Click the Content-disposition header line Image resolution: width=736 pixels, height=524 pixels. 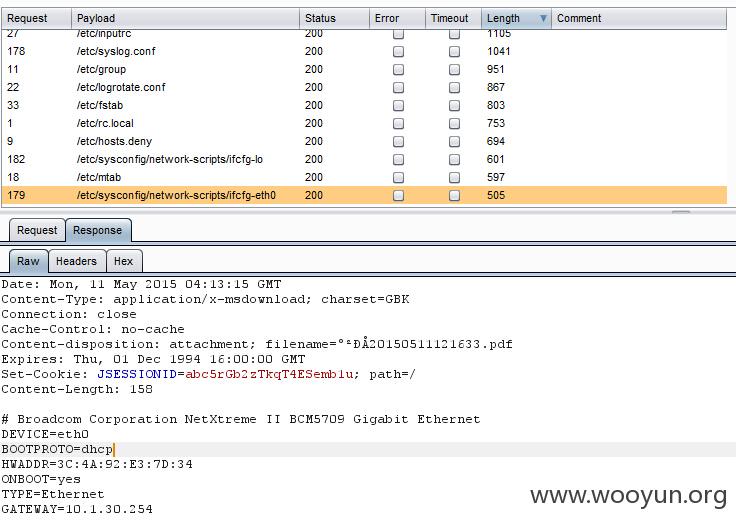pos(257,344)
